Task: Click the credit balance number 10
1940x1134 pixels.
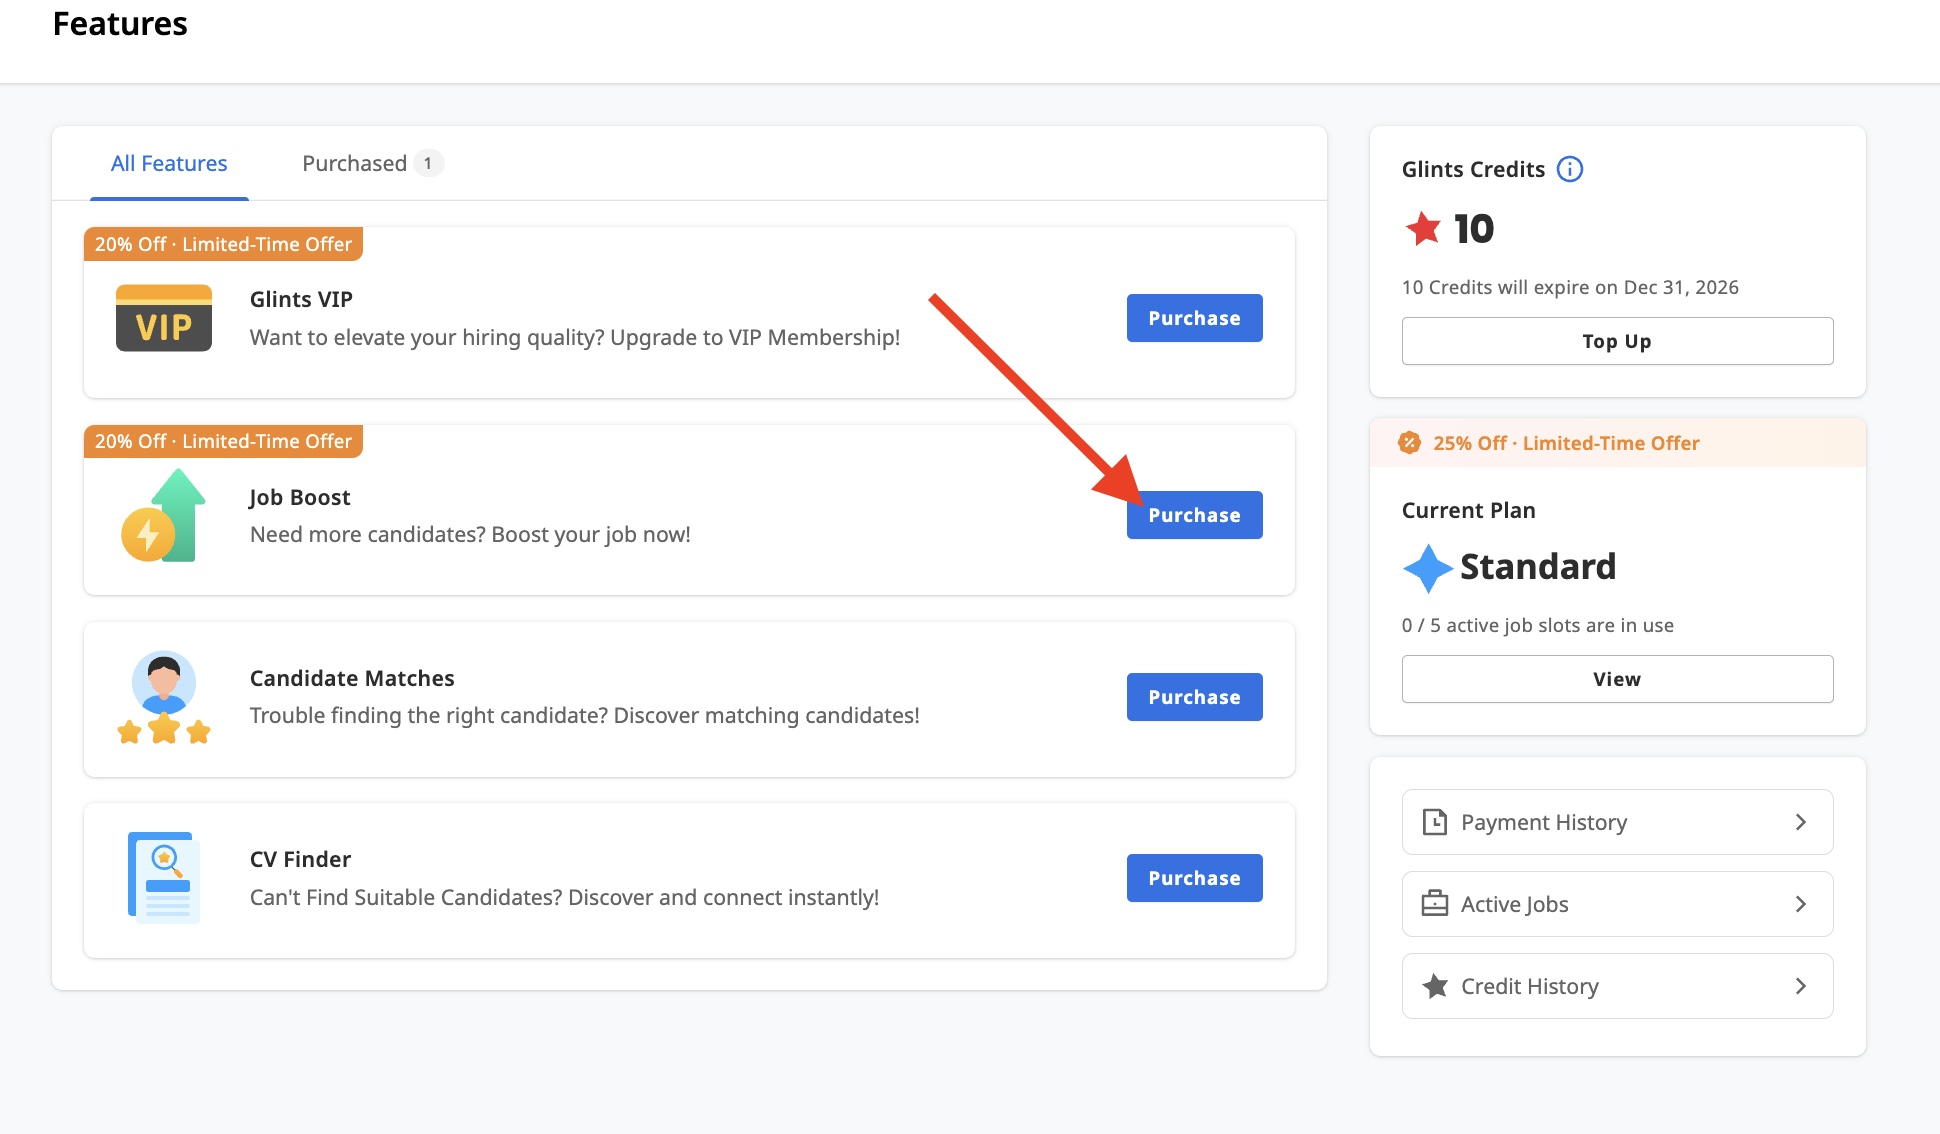Action: click(x=1473, y=229)
